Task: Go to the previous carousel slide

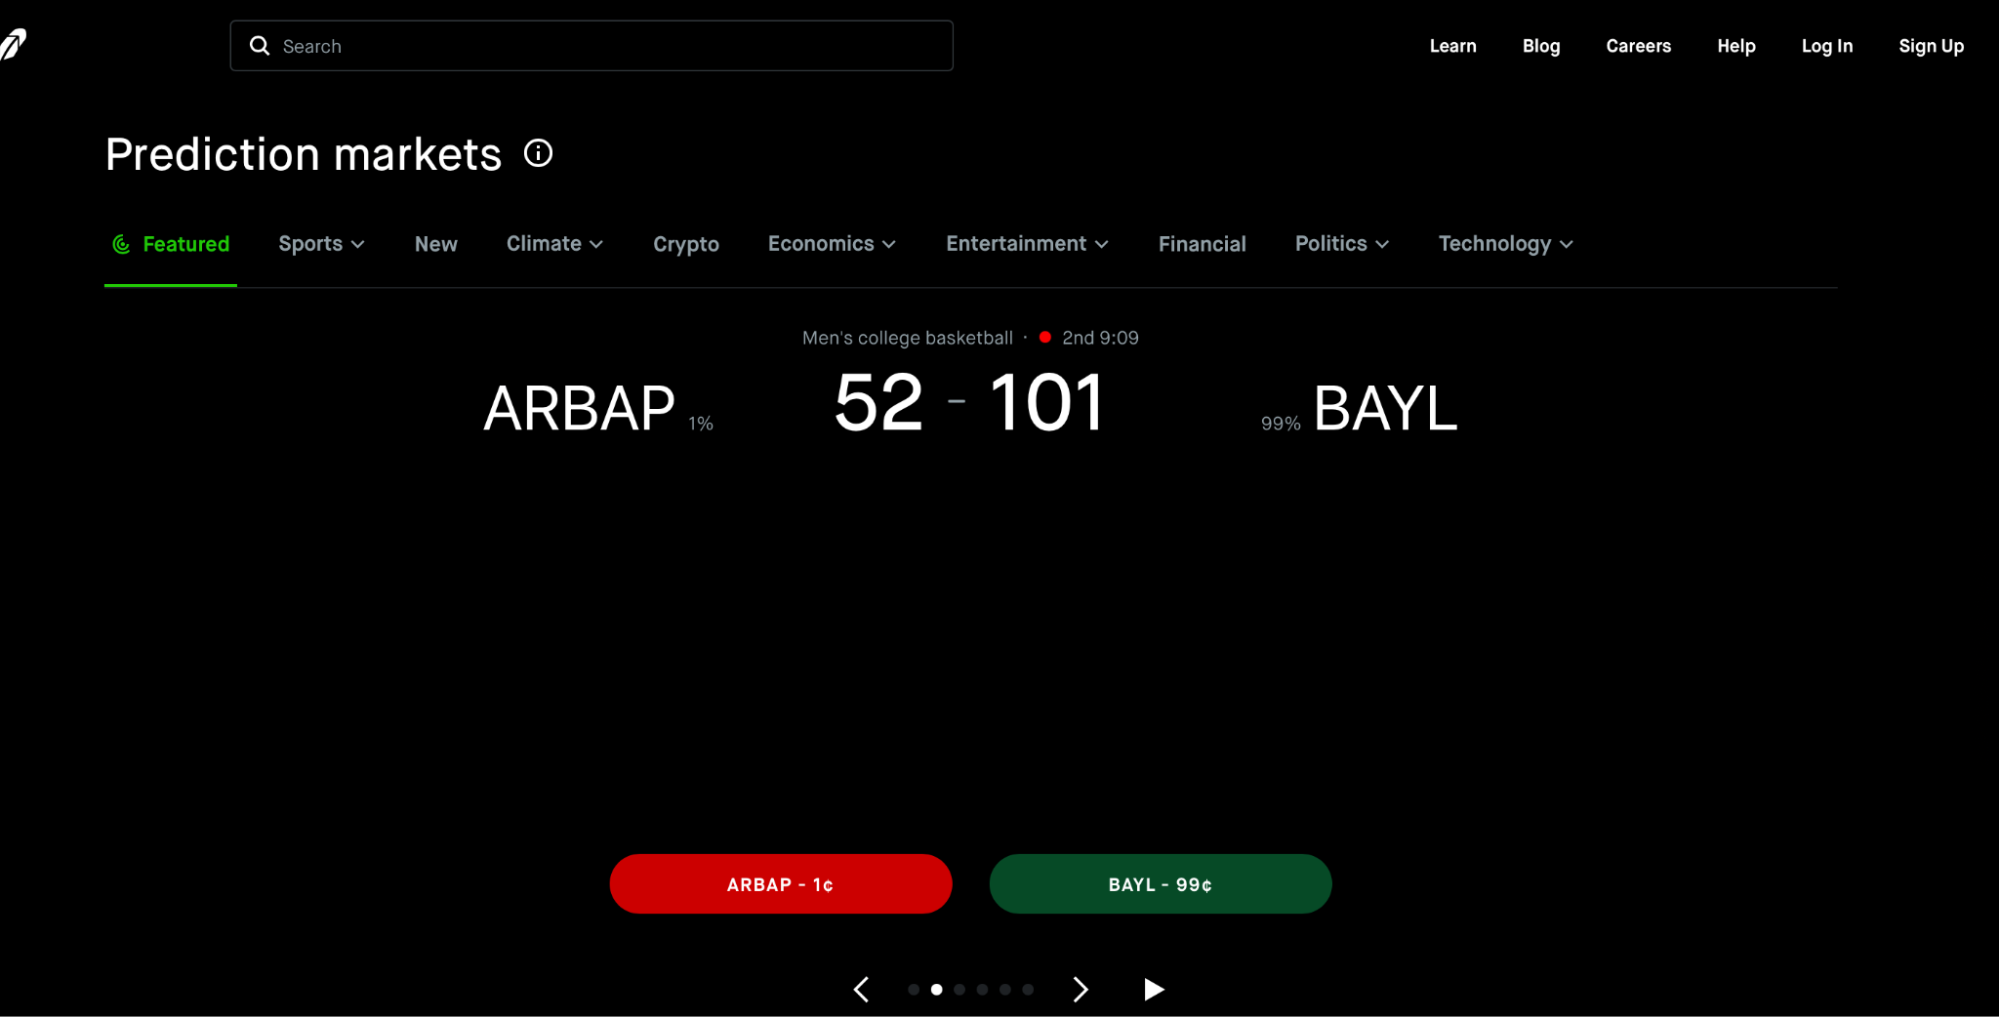Action: [861, 989]
